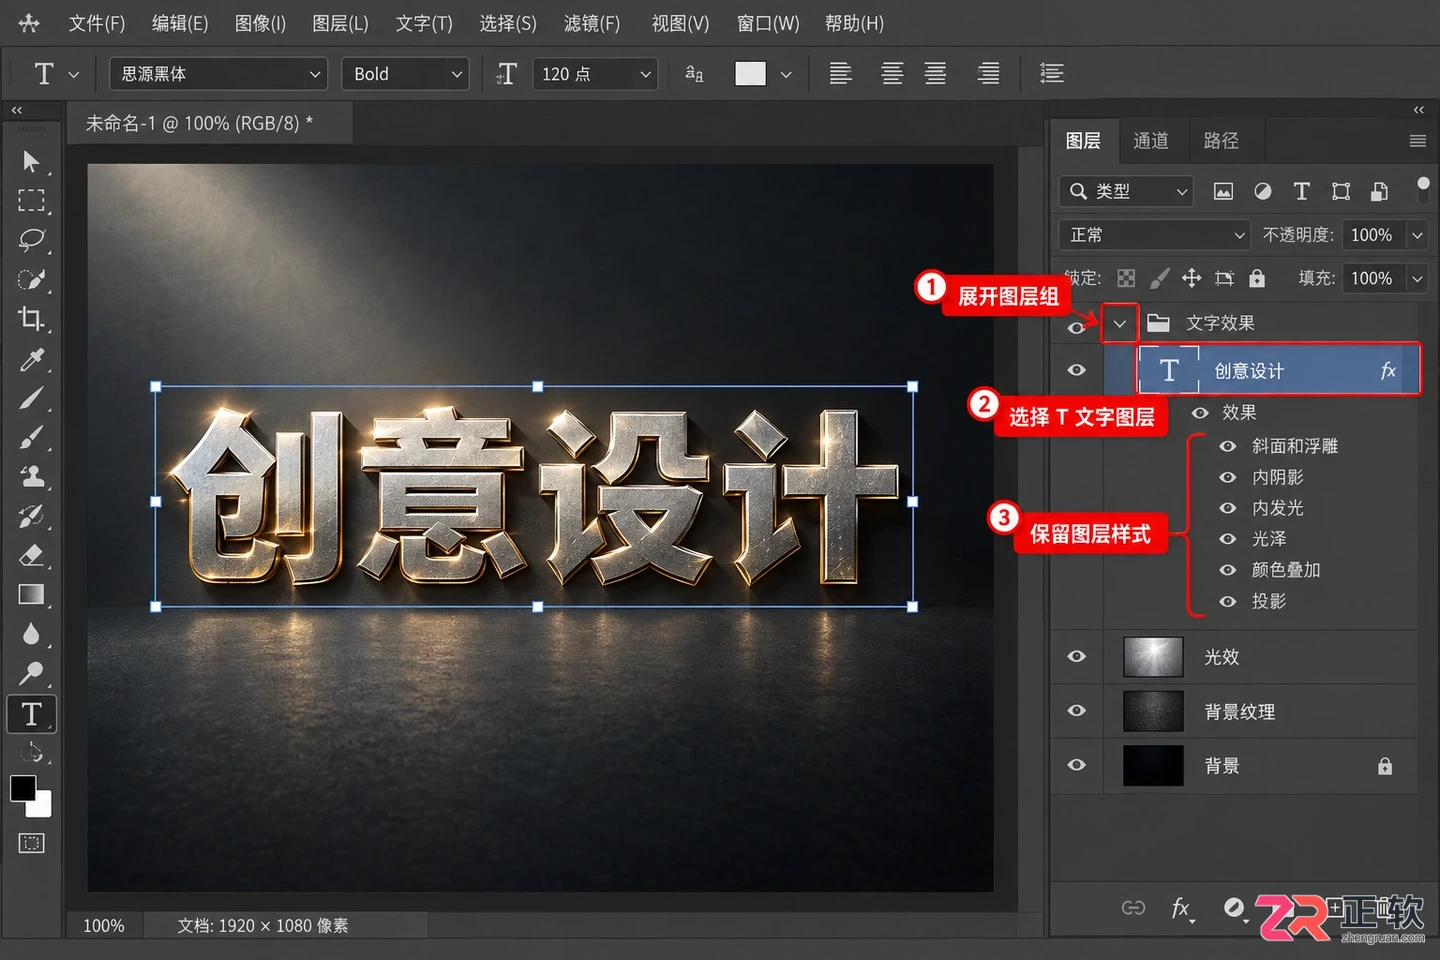1440x960 pixels.
Task: Select the Rectangular Marquee tool
Action: 31,200
